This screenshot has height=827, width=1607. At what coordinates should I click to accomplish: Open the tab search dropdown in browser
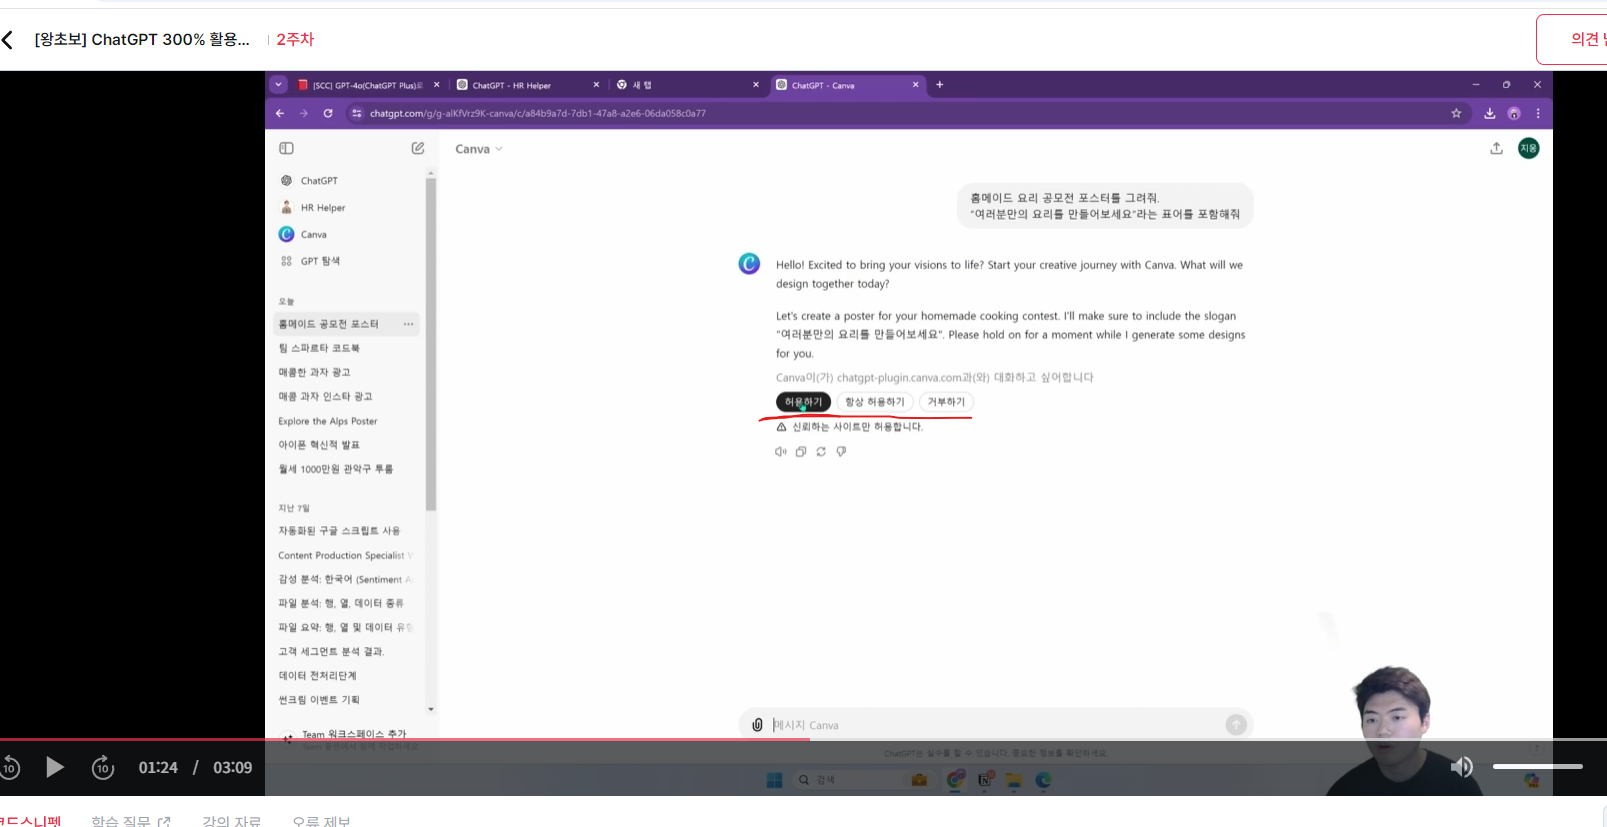point(279,85)
